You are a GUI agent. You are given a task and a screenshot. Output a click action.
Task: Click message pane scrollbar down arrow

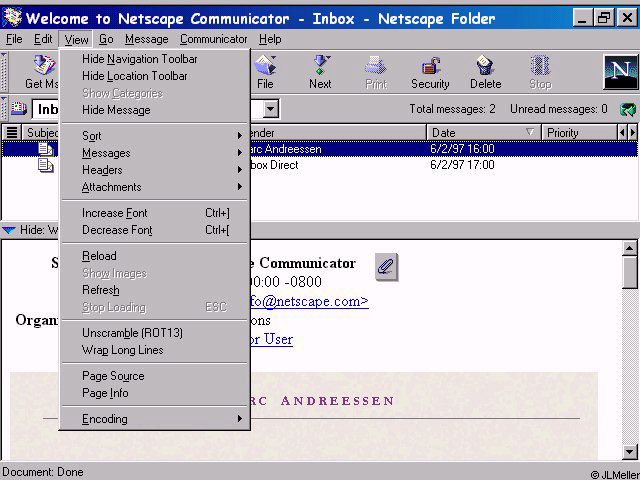629,451
